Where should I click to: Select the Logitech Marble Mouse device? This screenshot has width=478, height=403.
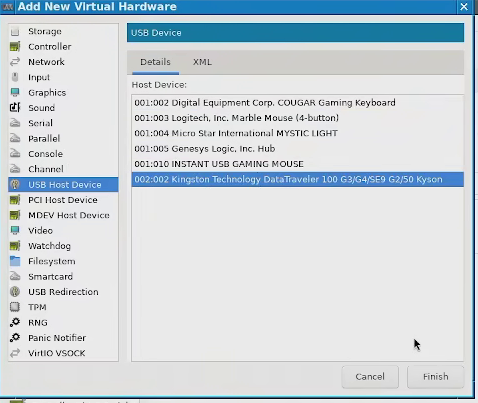pos(297,118)
